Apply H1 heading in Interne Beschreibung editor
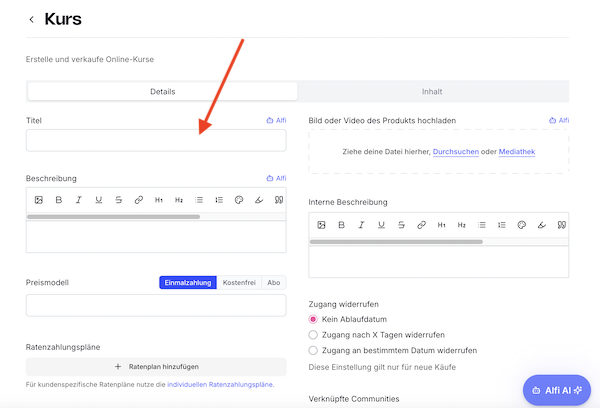600x408 pixels. (x=442, y=225)
